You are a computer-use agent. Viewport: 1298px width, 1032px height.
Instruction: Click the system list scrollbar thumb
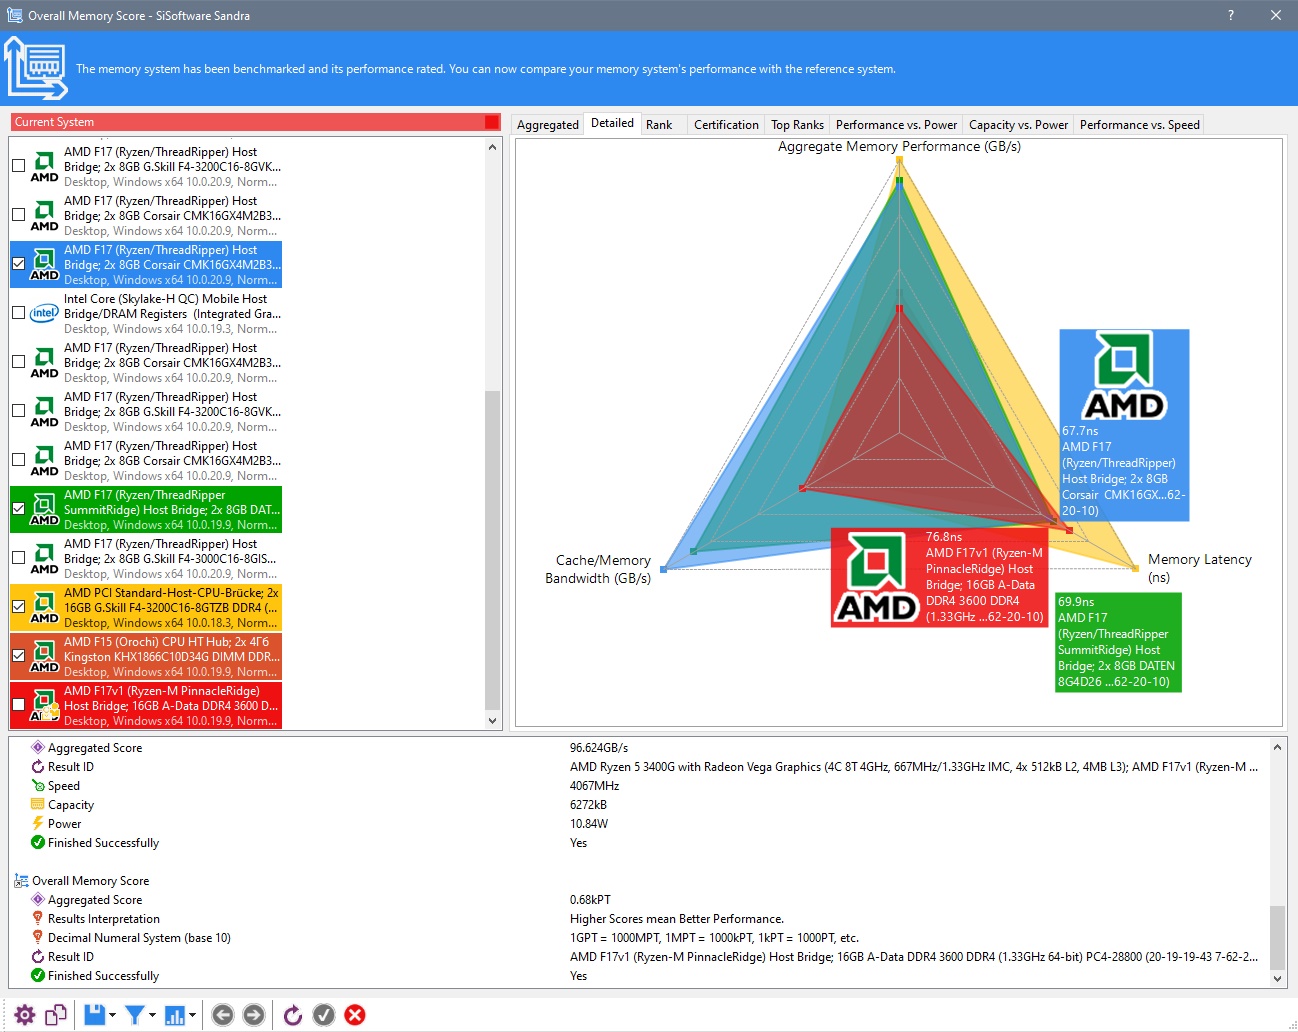click(492, 550)
